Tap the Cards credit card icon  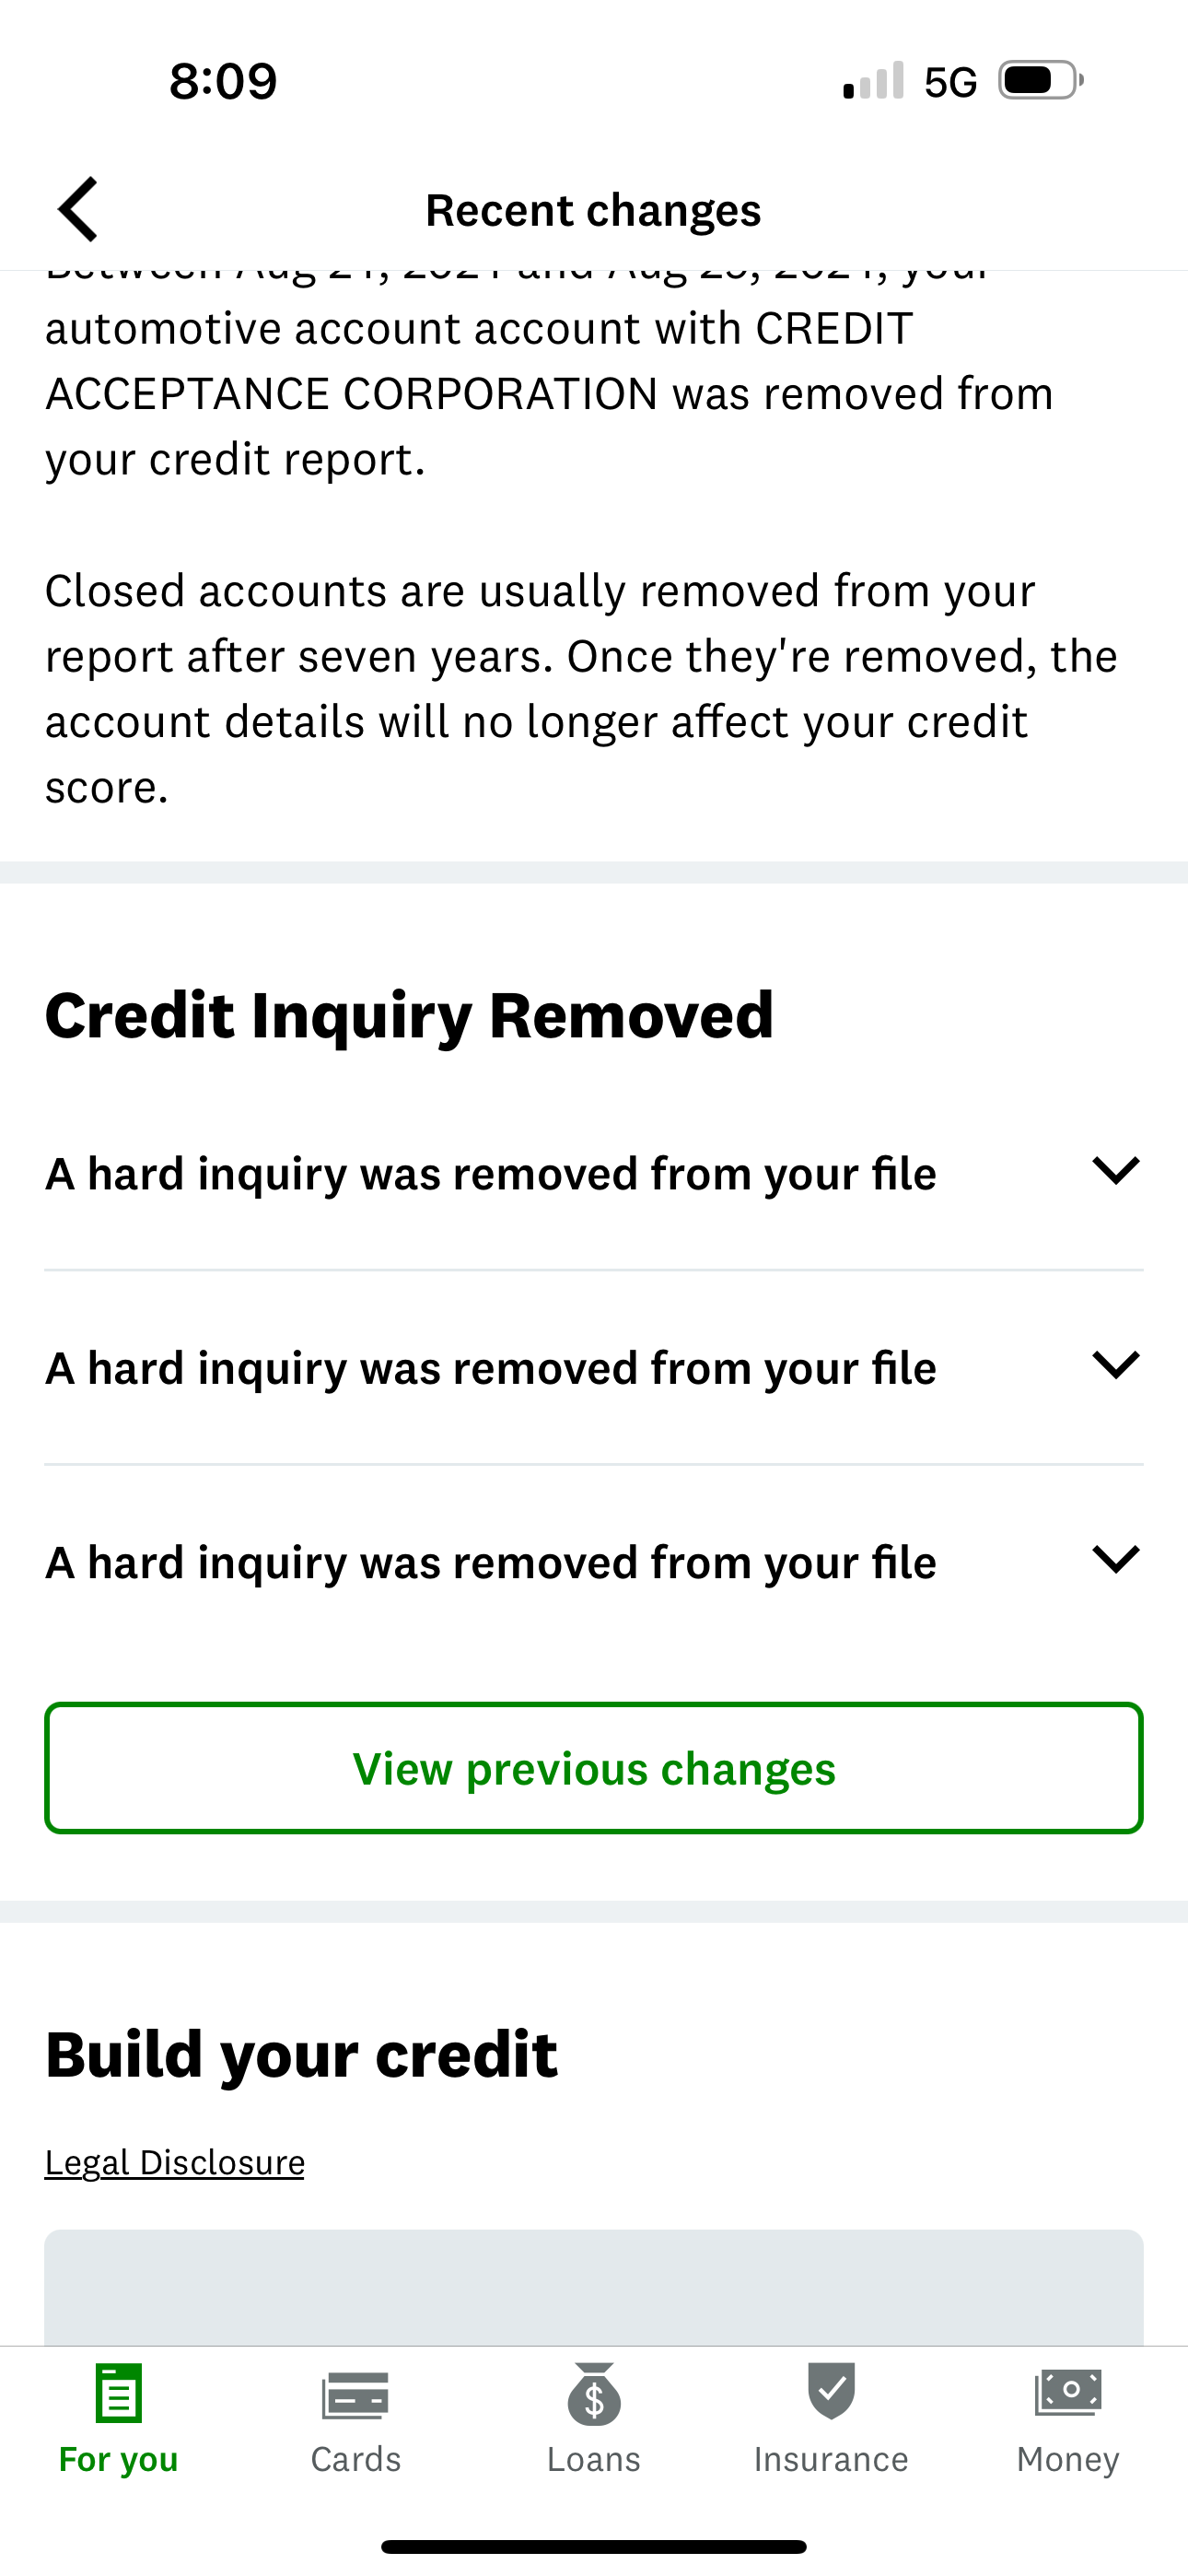(x=355, y=2395)
